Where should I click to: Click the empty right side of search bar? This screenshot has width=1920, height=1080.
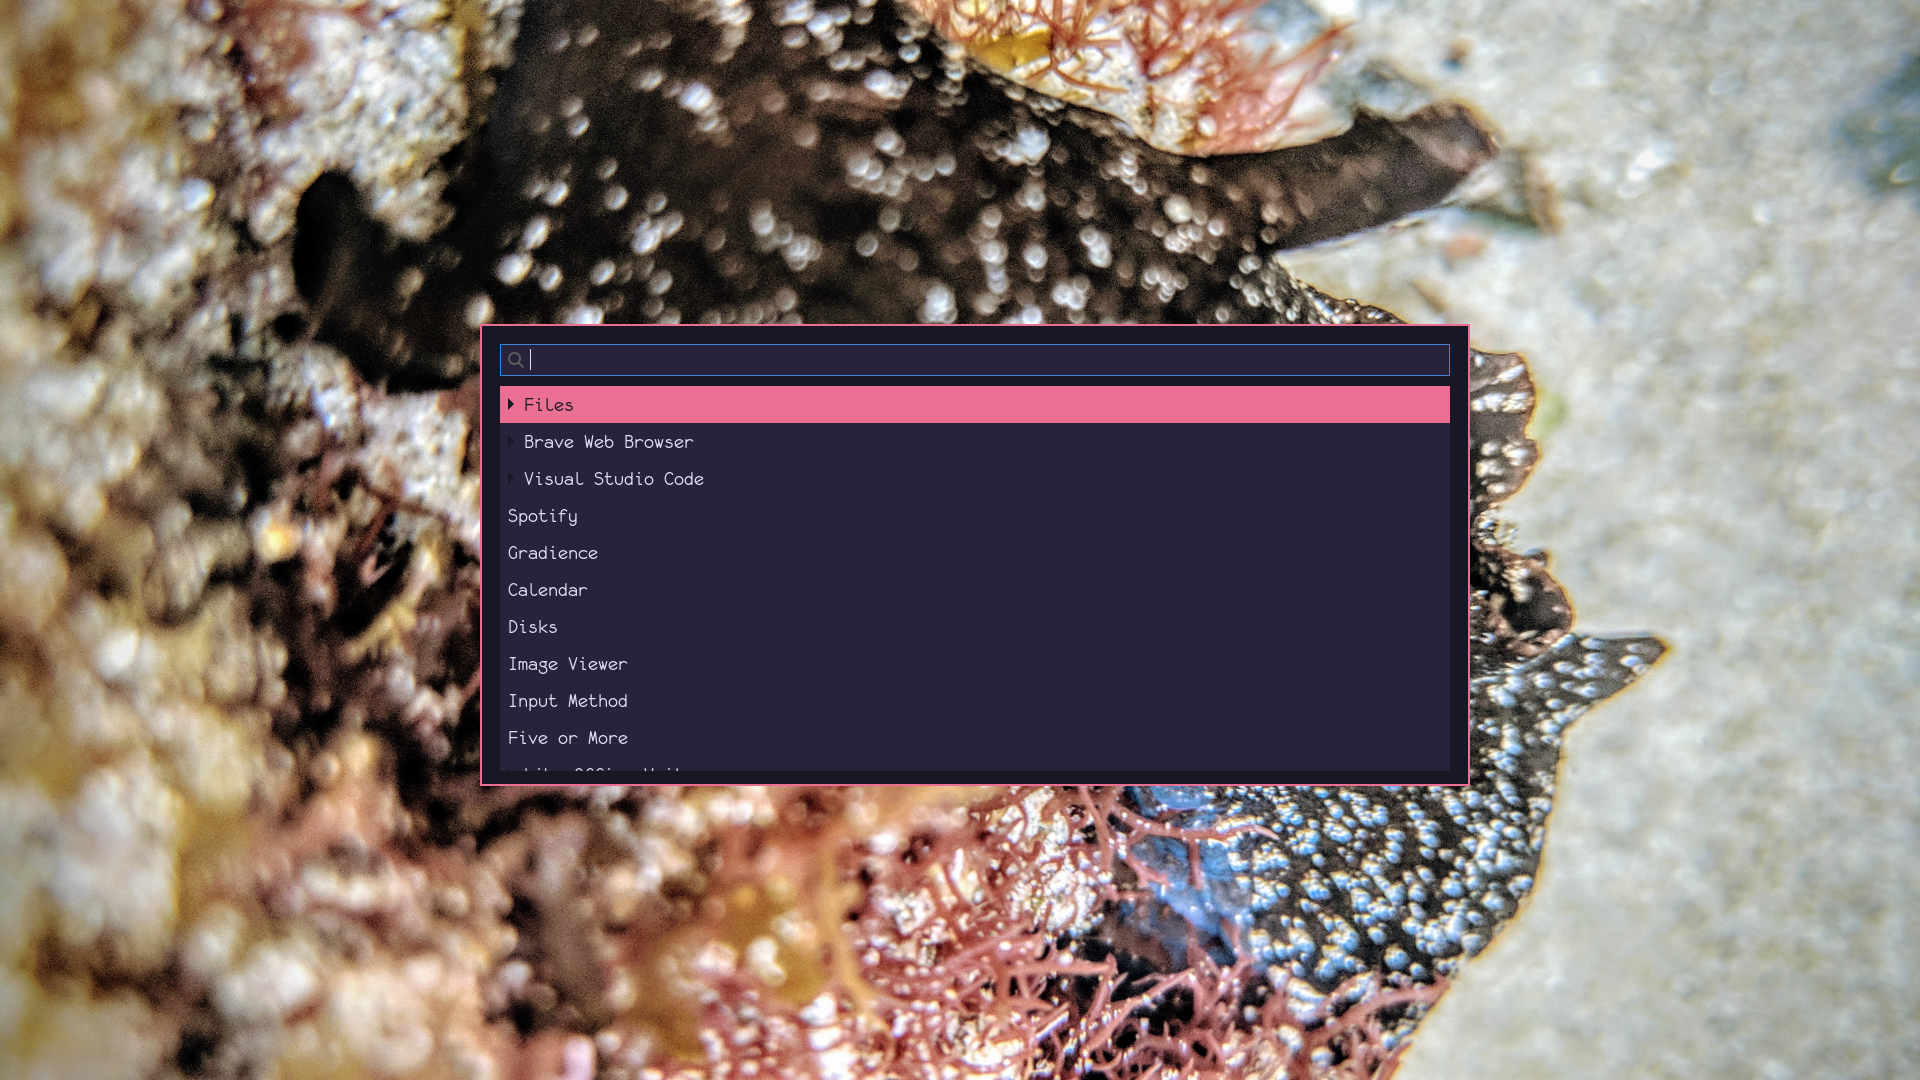(1300, 360)
